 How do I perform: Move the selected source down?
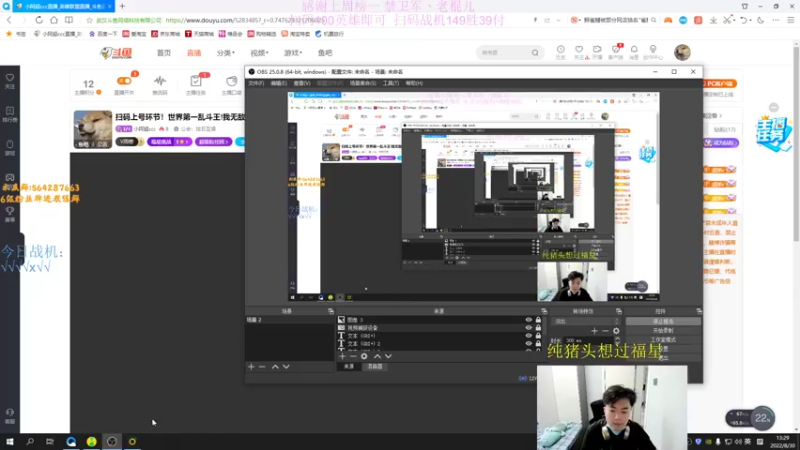(x=388, y=356)
